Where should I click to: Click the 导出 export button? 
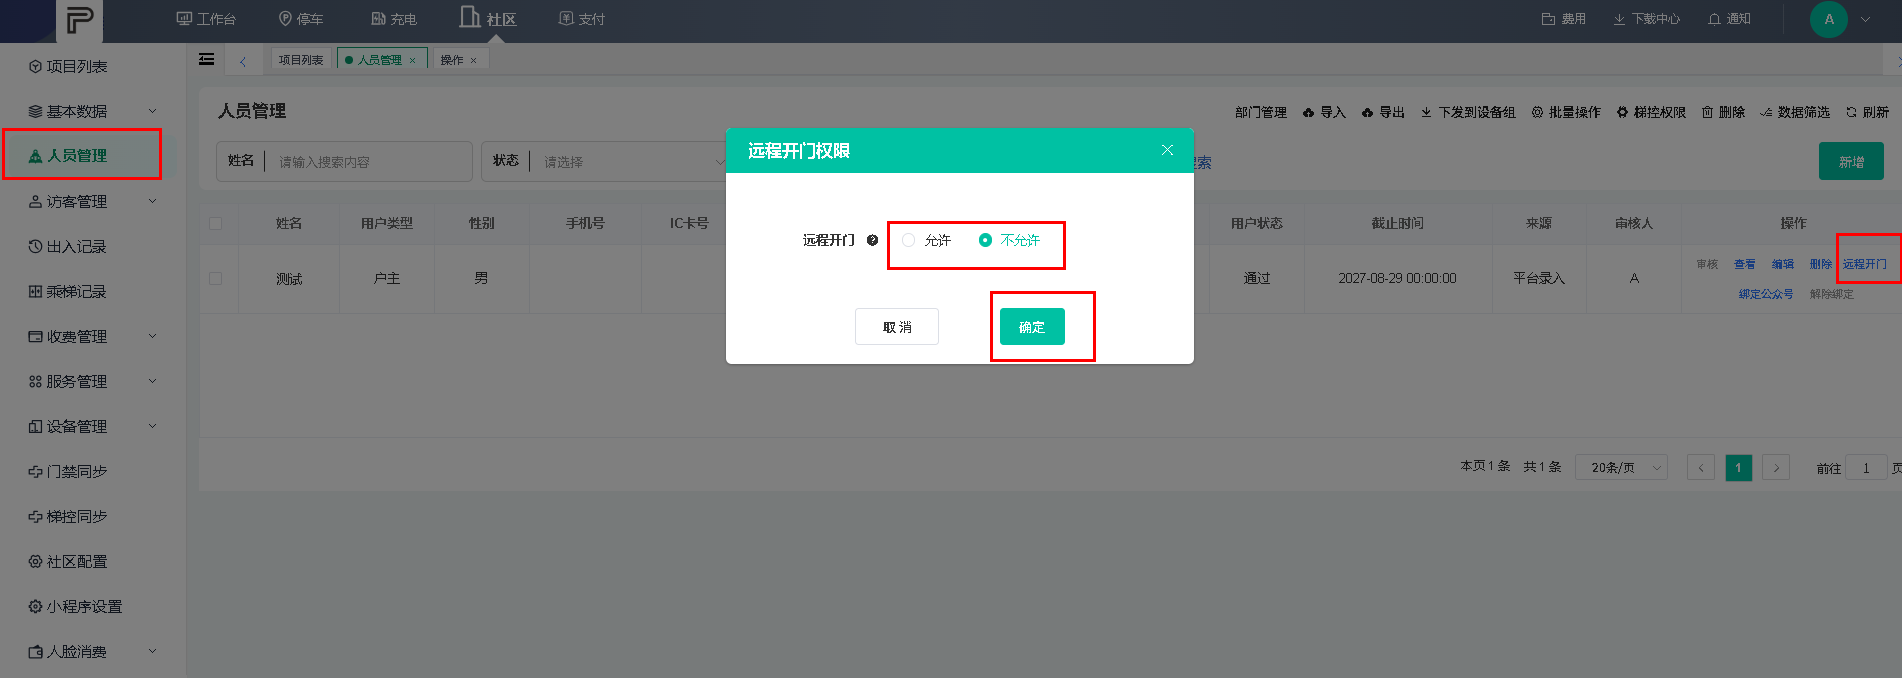click(x=1383, y=112)
